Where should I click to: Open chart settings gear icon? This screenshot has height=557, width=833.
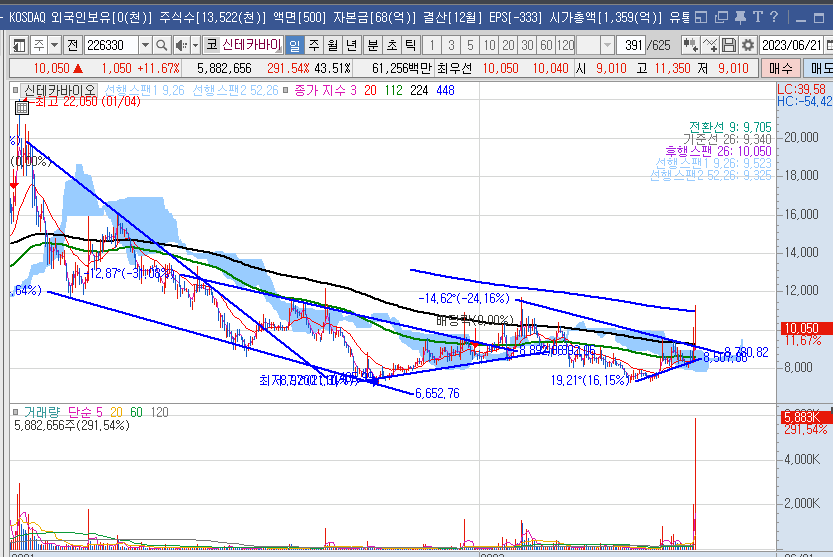click(747, 45)
